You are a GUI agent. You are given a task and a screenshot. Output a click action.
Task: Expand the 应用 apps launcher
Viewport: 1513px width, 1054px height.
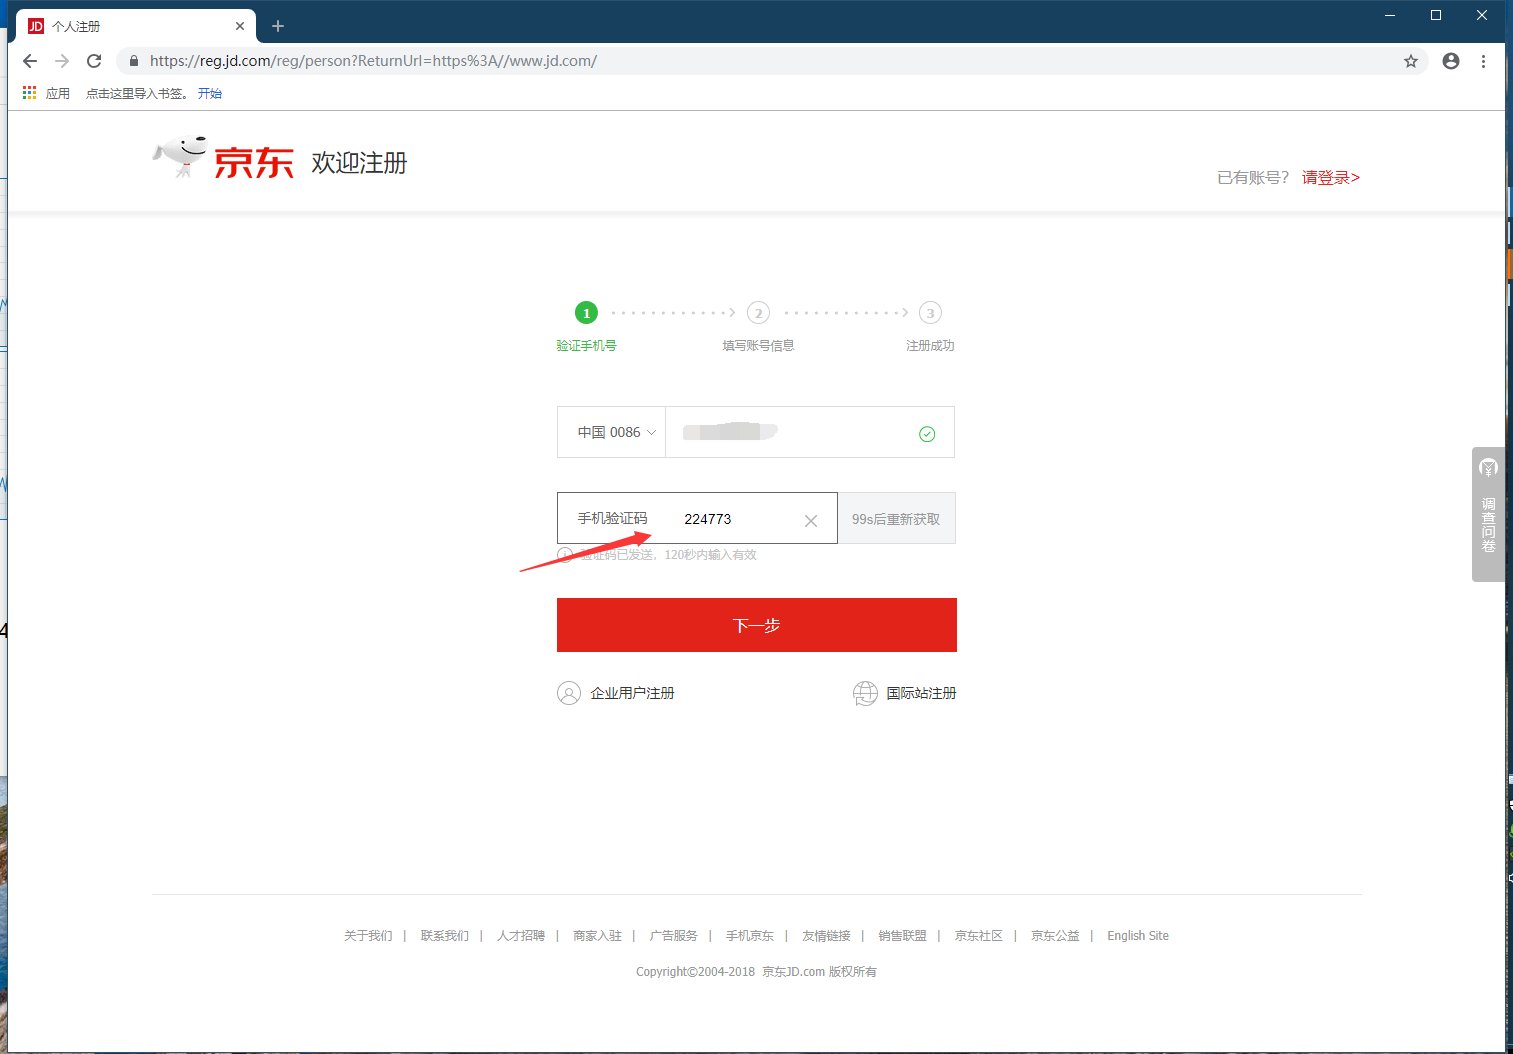tap(28, 92)
